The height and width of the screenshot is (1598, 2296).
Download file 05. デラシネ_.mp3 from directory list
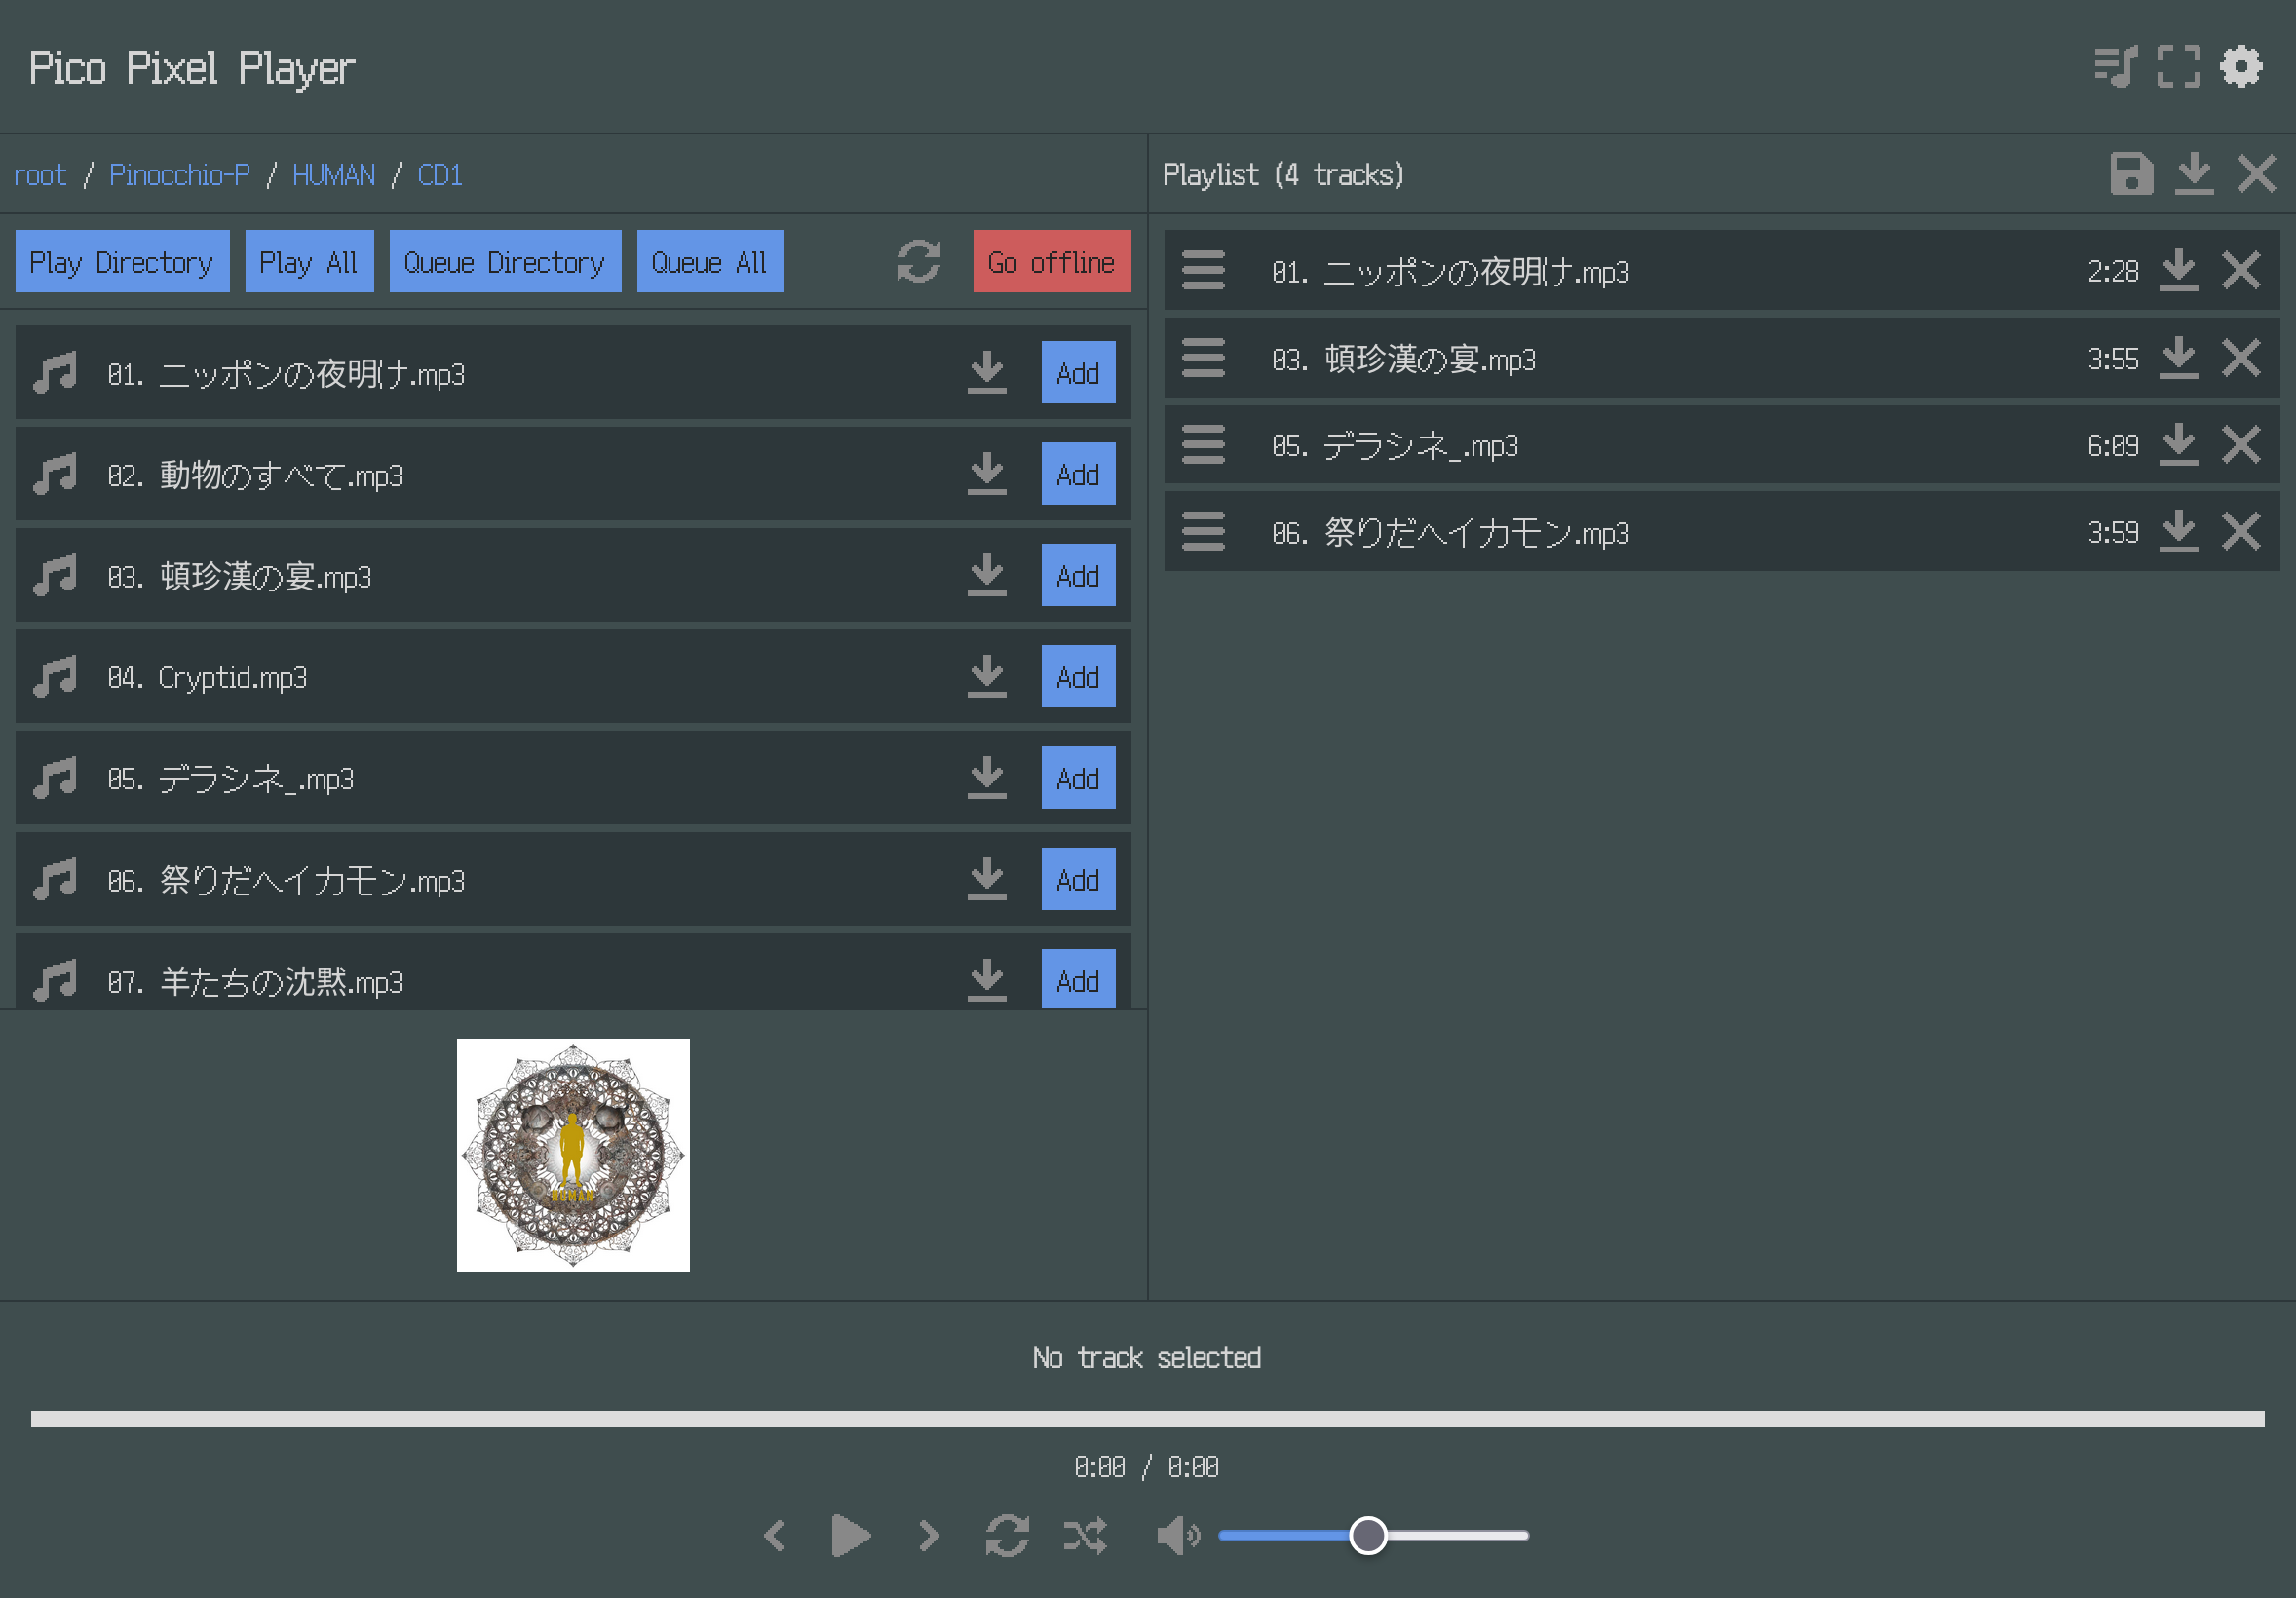pos(987,778)
